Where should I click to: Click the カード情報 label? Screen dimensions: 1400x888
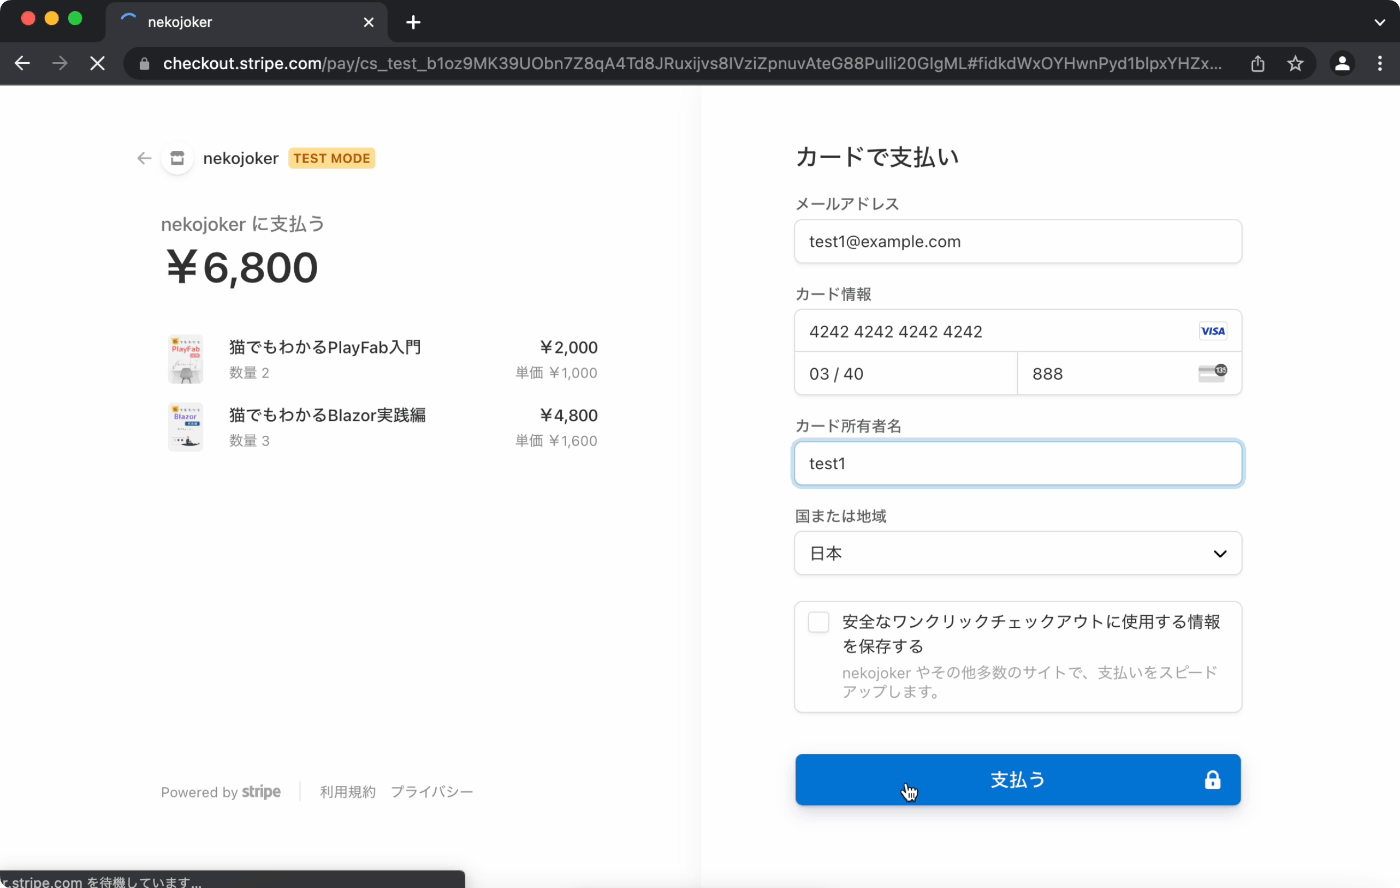click(833, 294)
